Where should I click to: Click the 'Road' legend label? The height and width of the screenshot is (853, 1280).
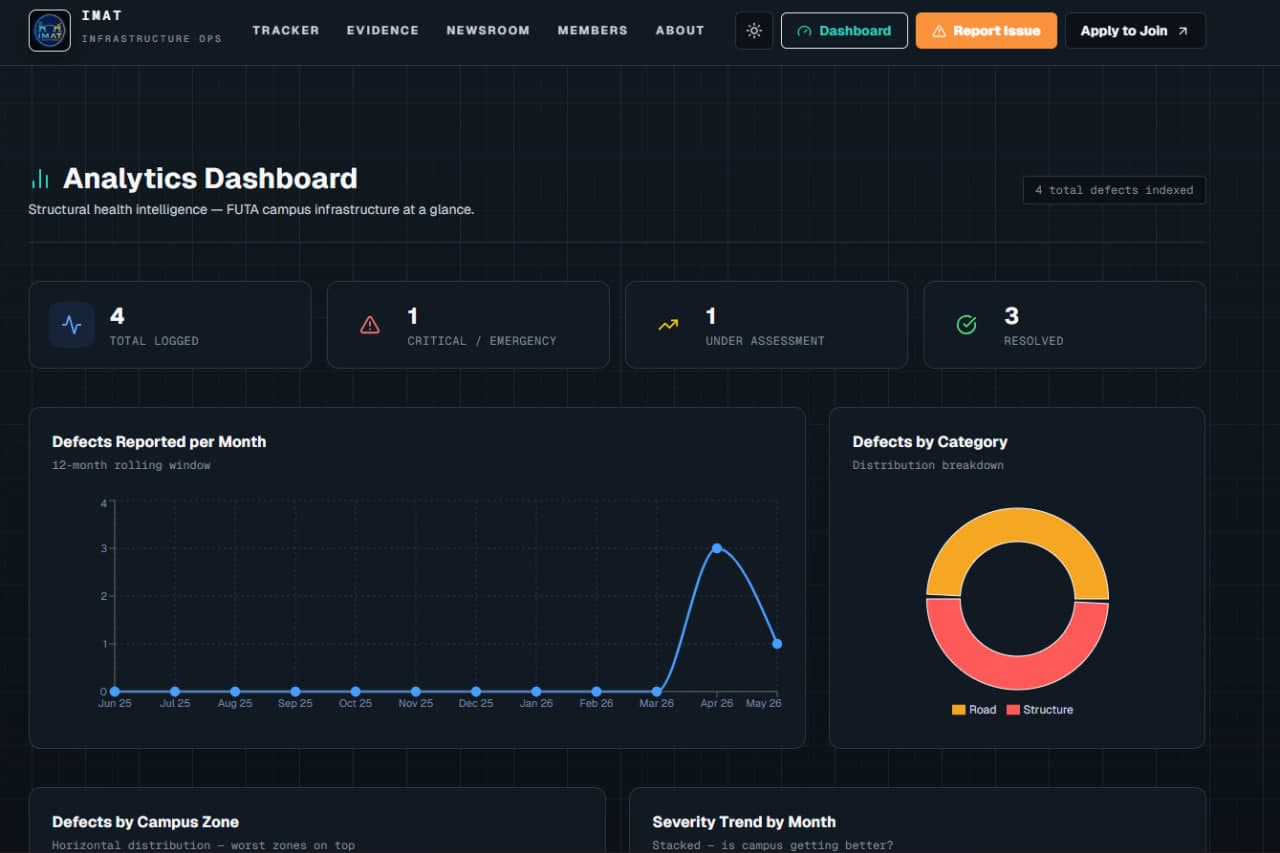click(983, 710)
